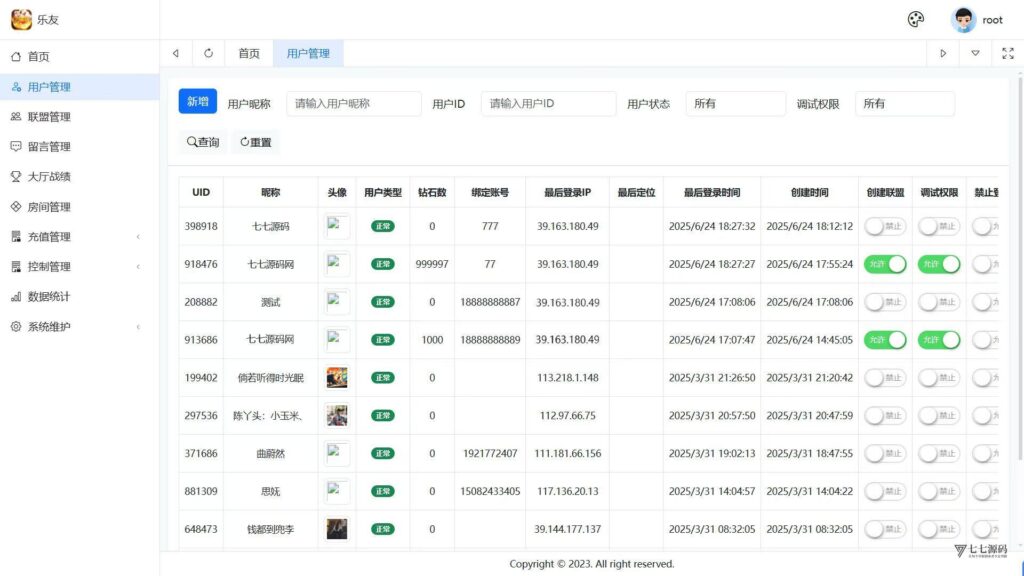
Task: Click avatar thumbnail of user 199402
Action: click(337, 377)
